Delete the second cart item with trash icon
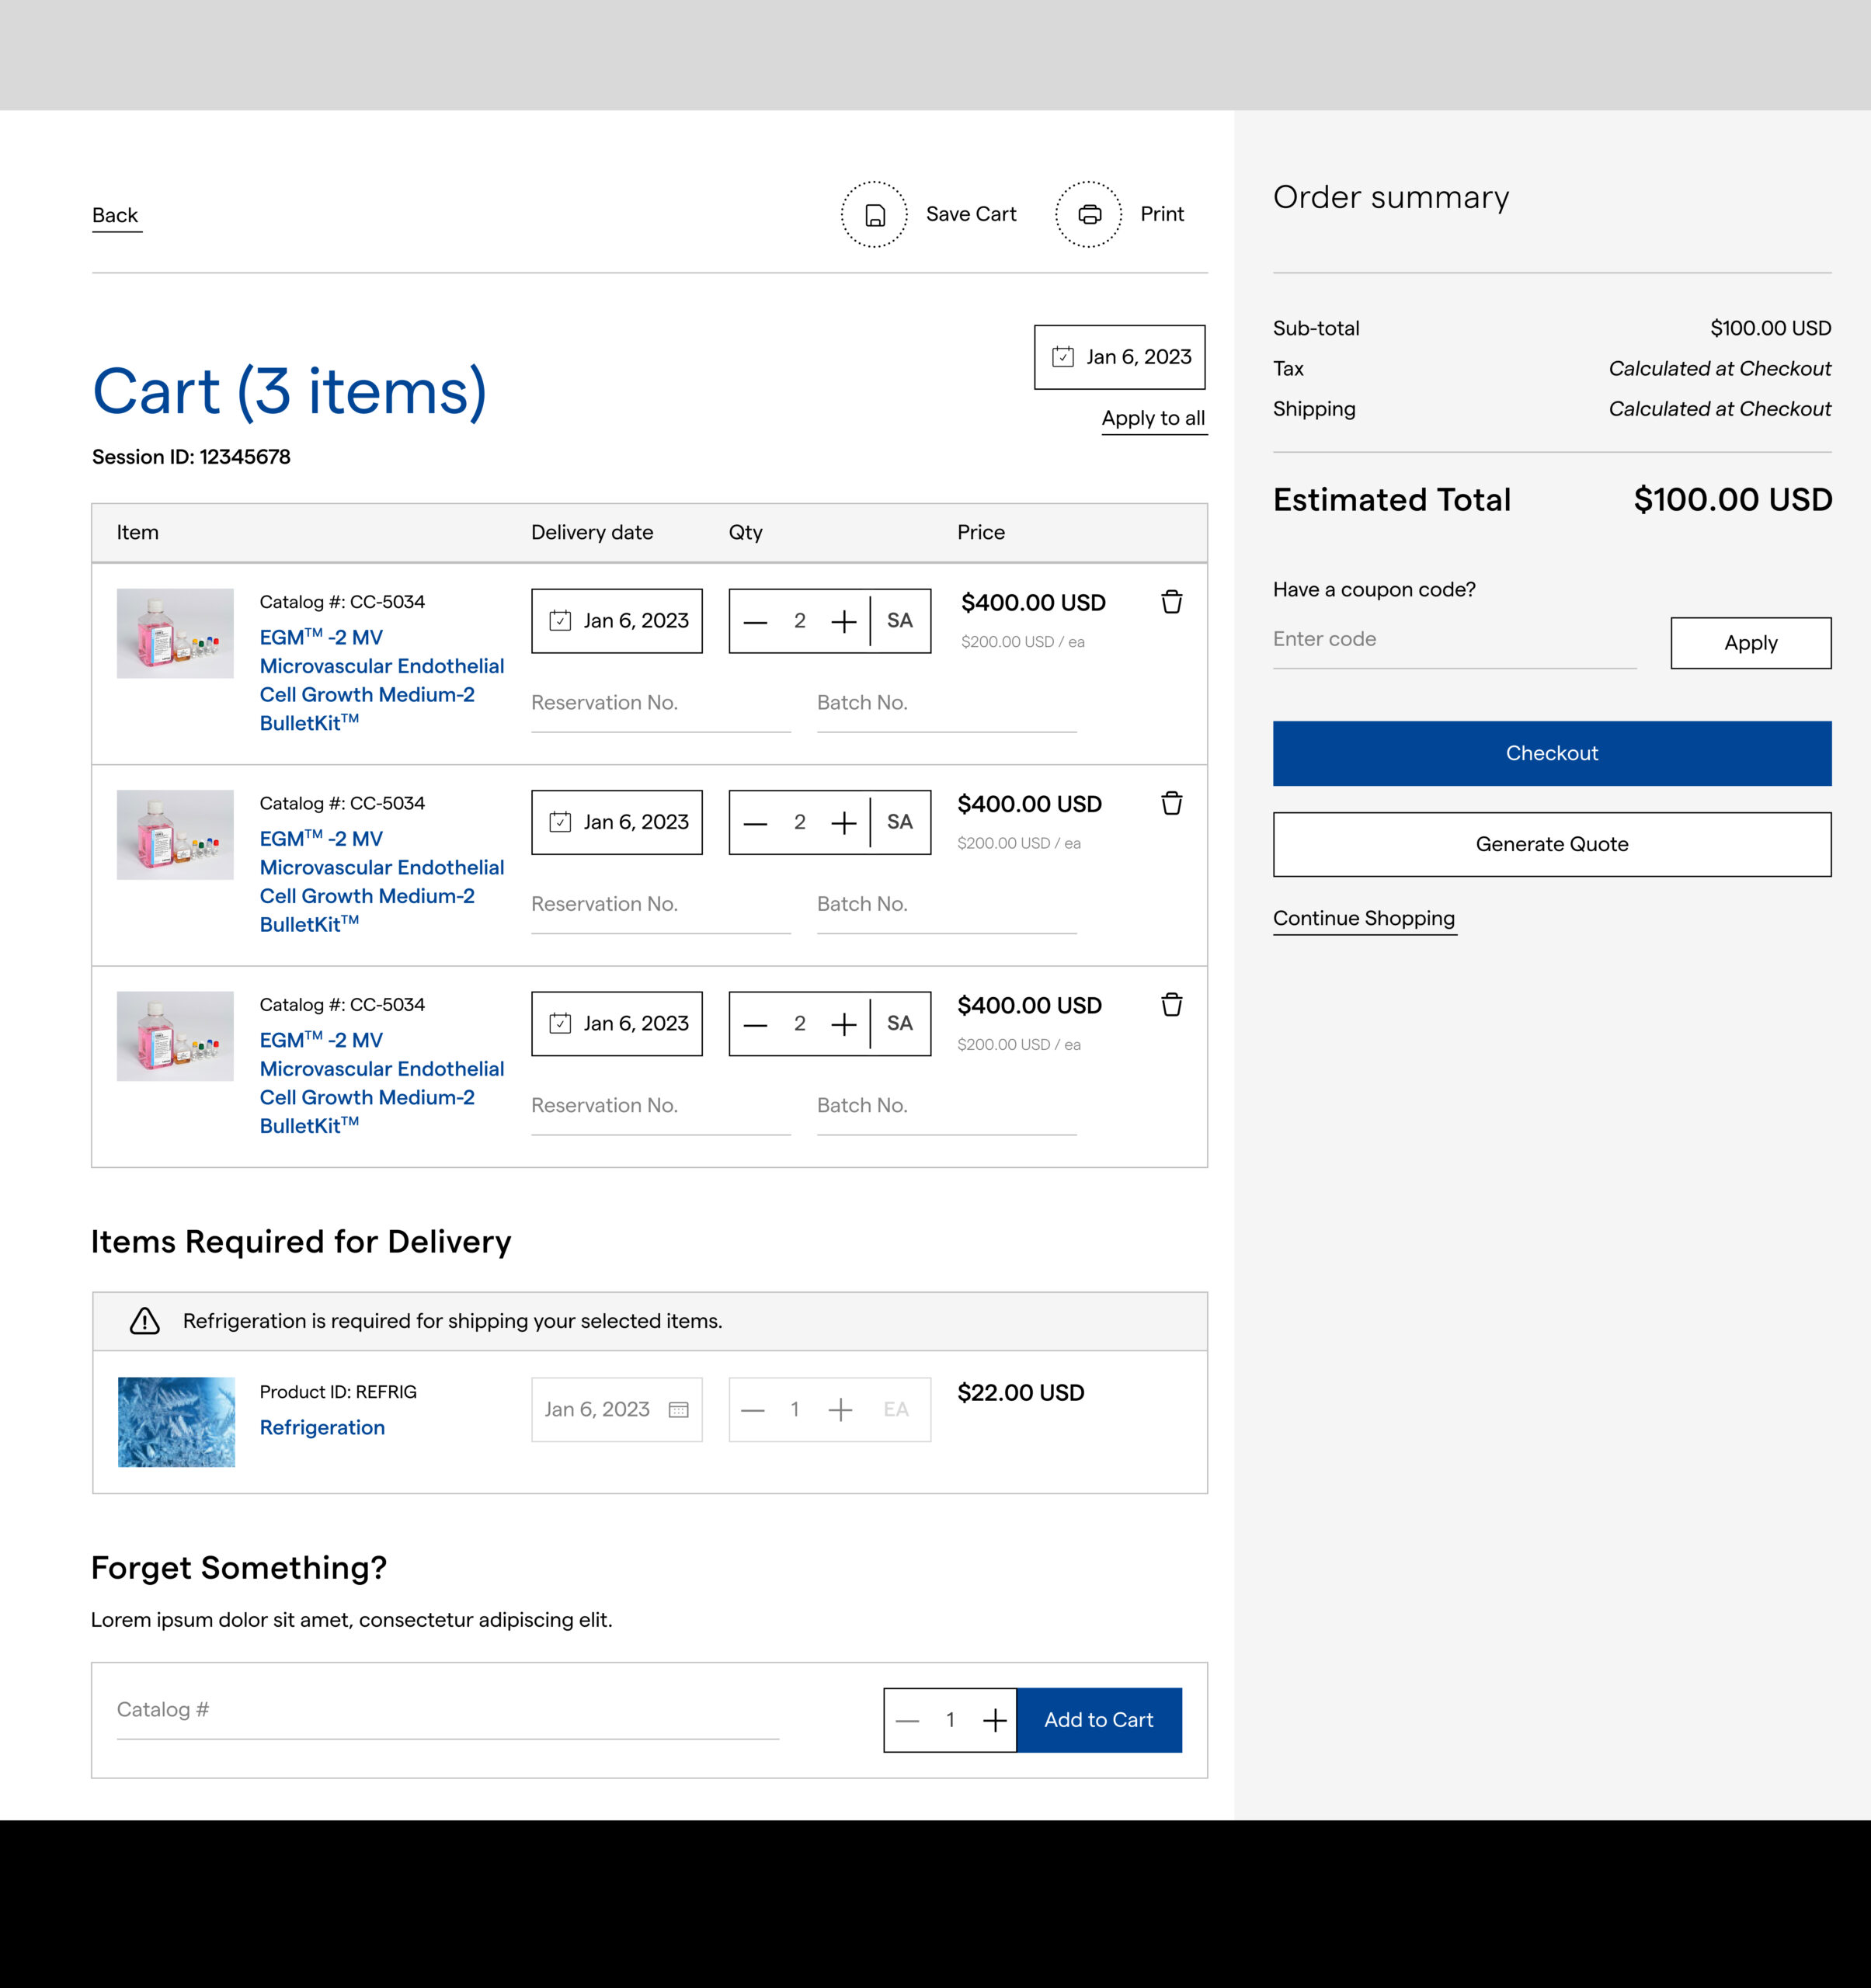 tap(1171, 803)
